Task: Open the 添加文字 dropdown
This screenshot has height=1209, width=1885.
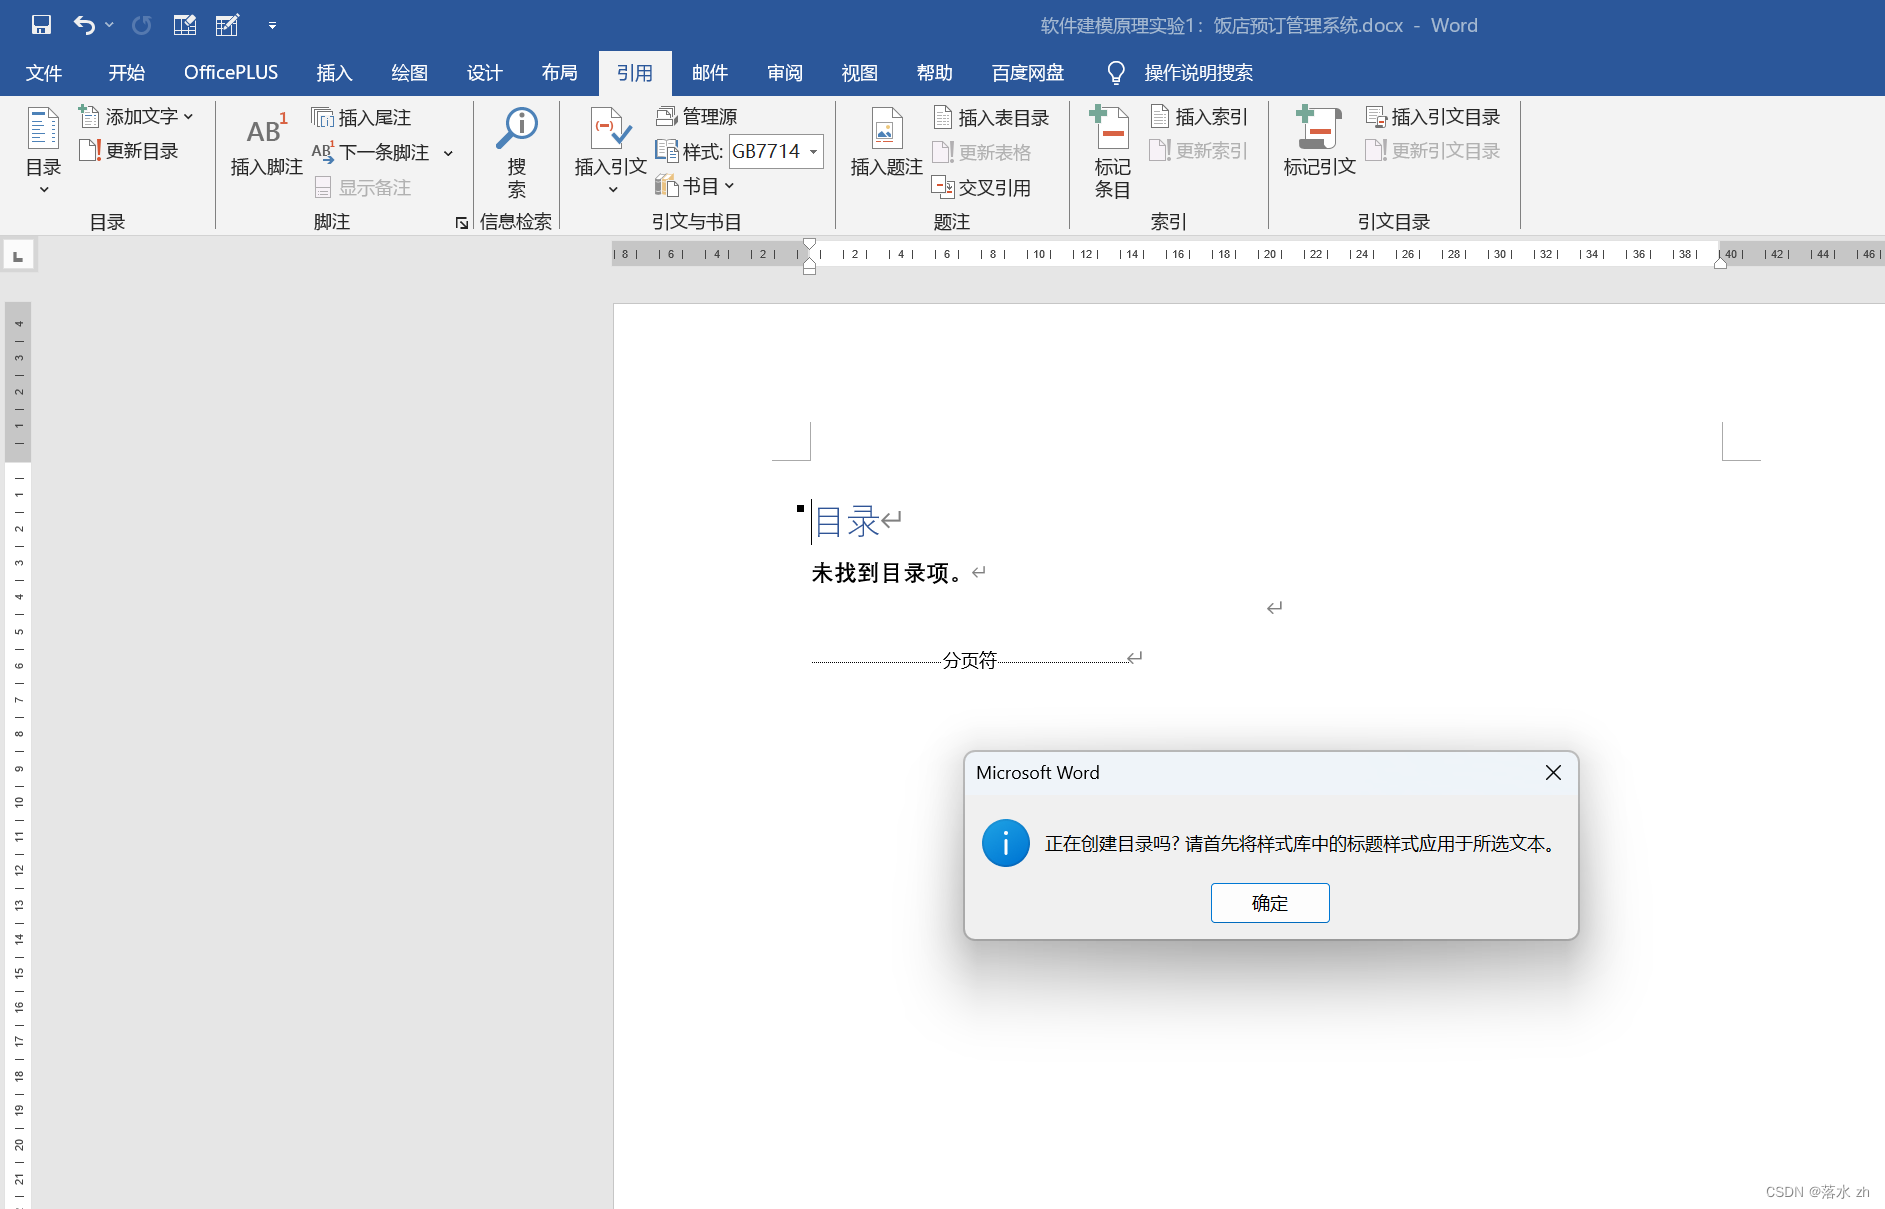Action: [137, 117]
